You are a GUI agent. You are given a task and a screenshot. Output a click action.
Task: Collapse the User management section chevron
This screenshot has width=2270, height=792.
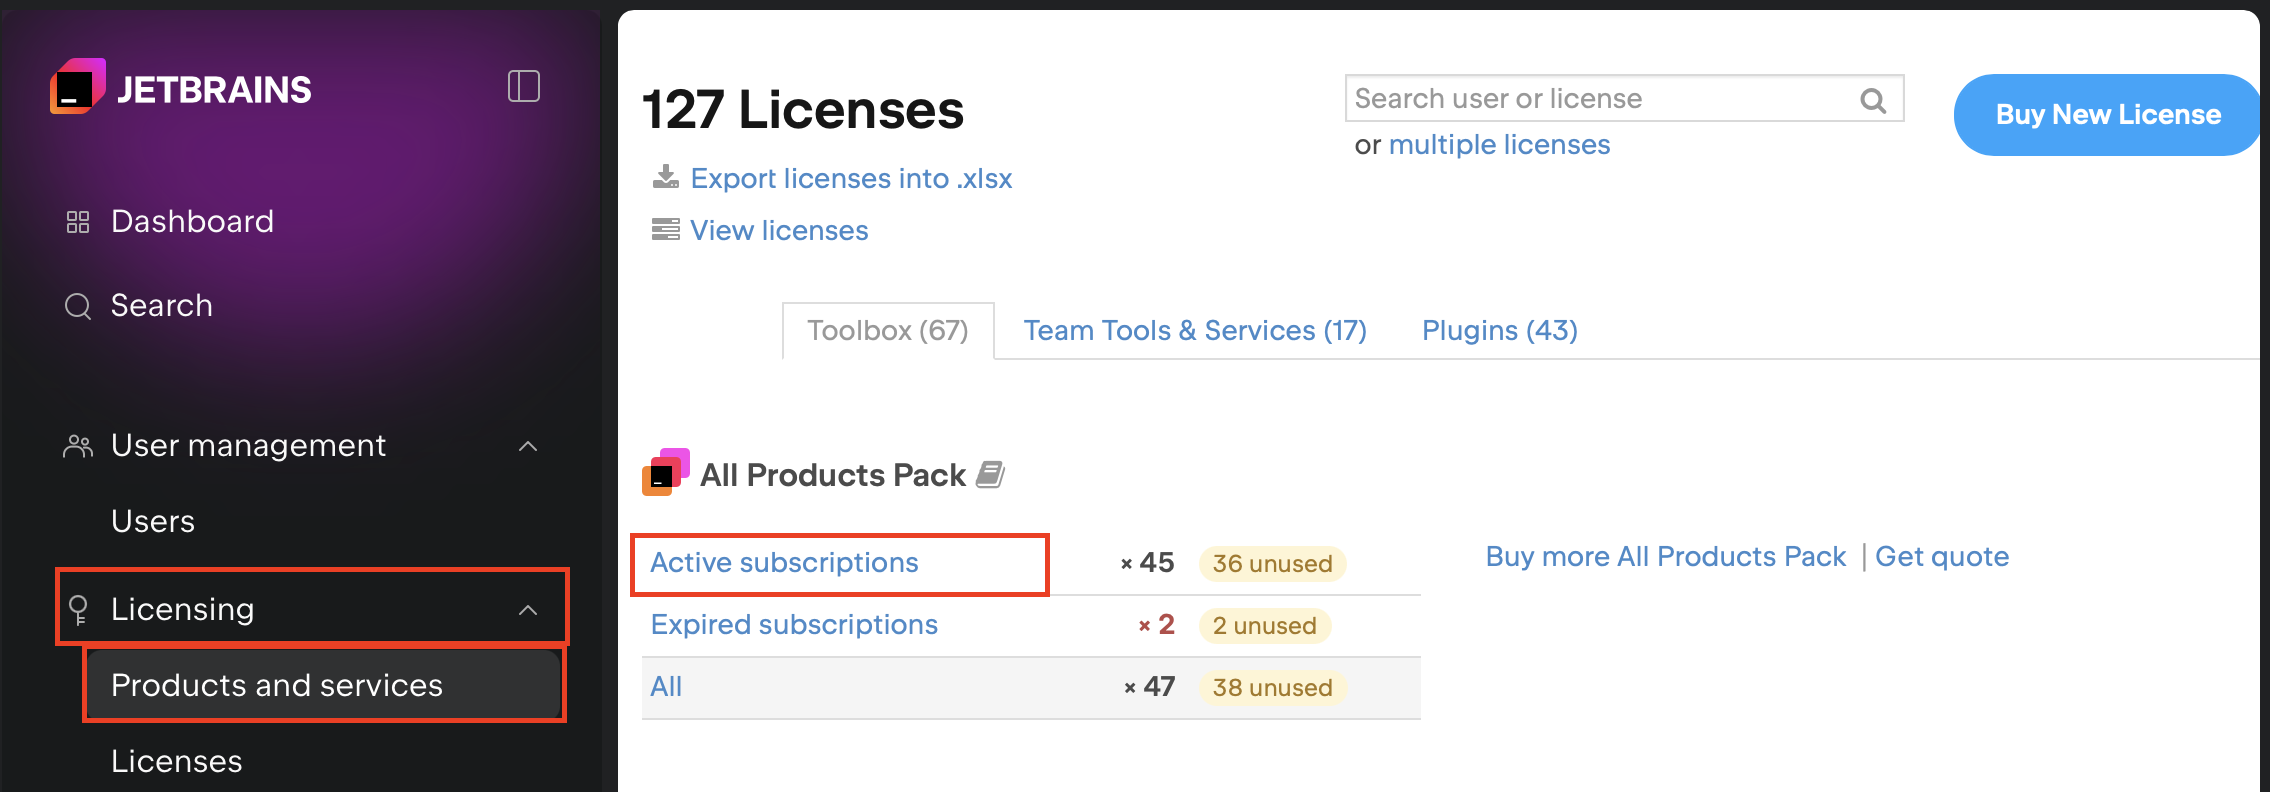coord(528,446)
